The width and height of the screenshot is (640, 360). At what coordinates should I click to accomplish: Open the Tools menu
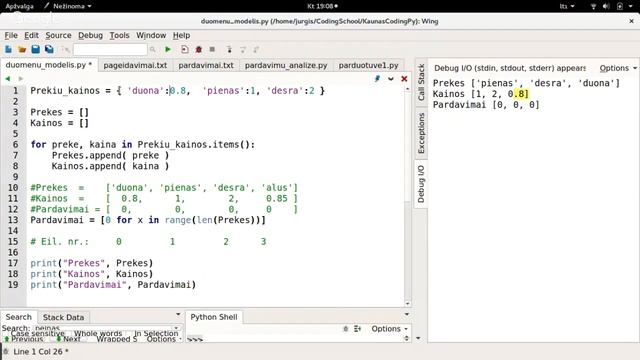(119, 36)
